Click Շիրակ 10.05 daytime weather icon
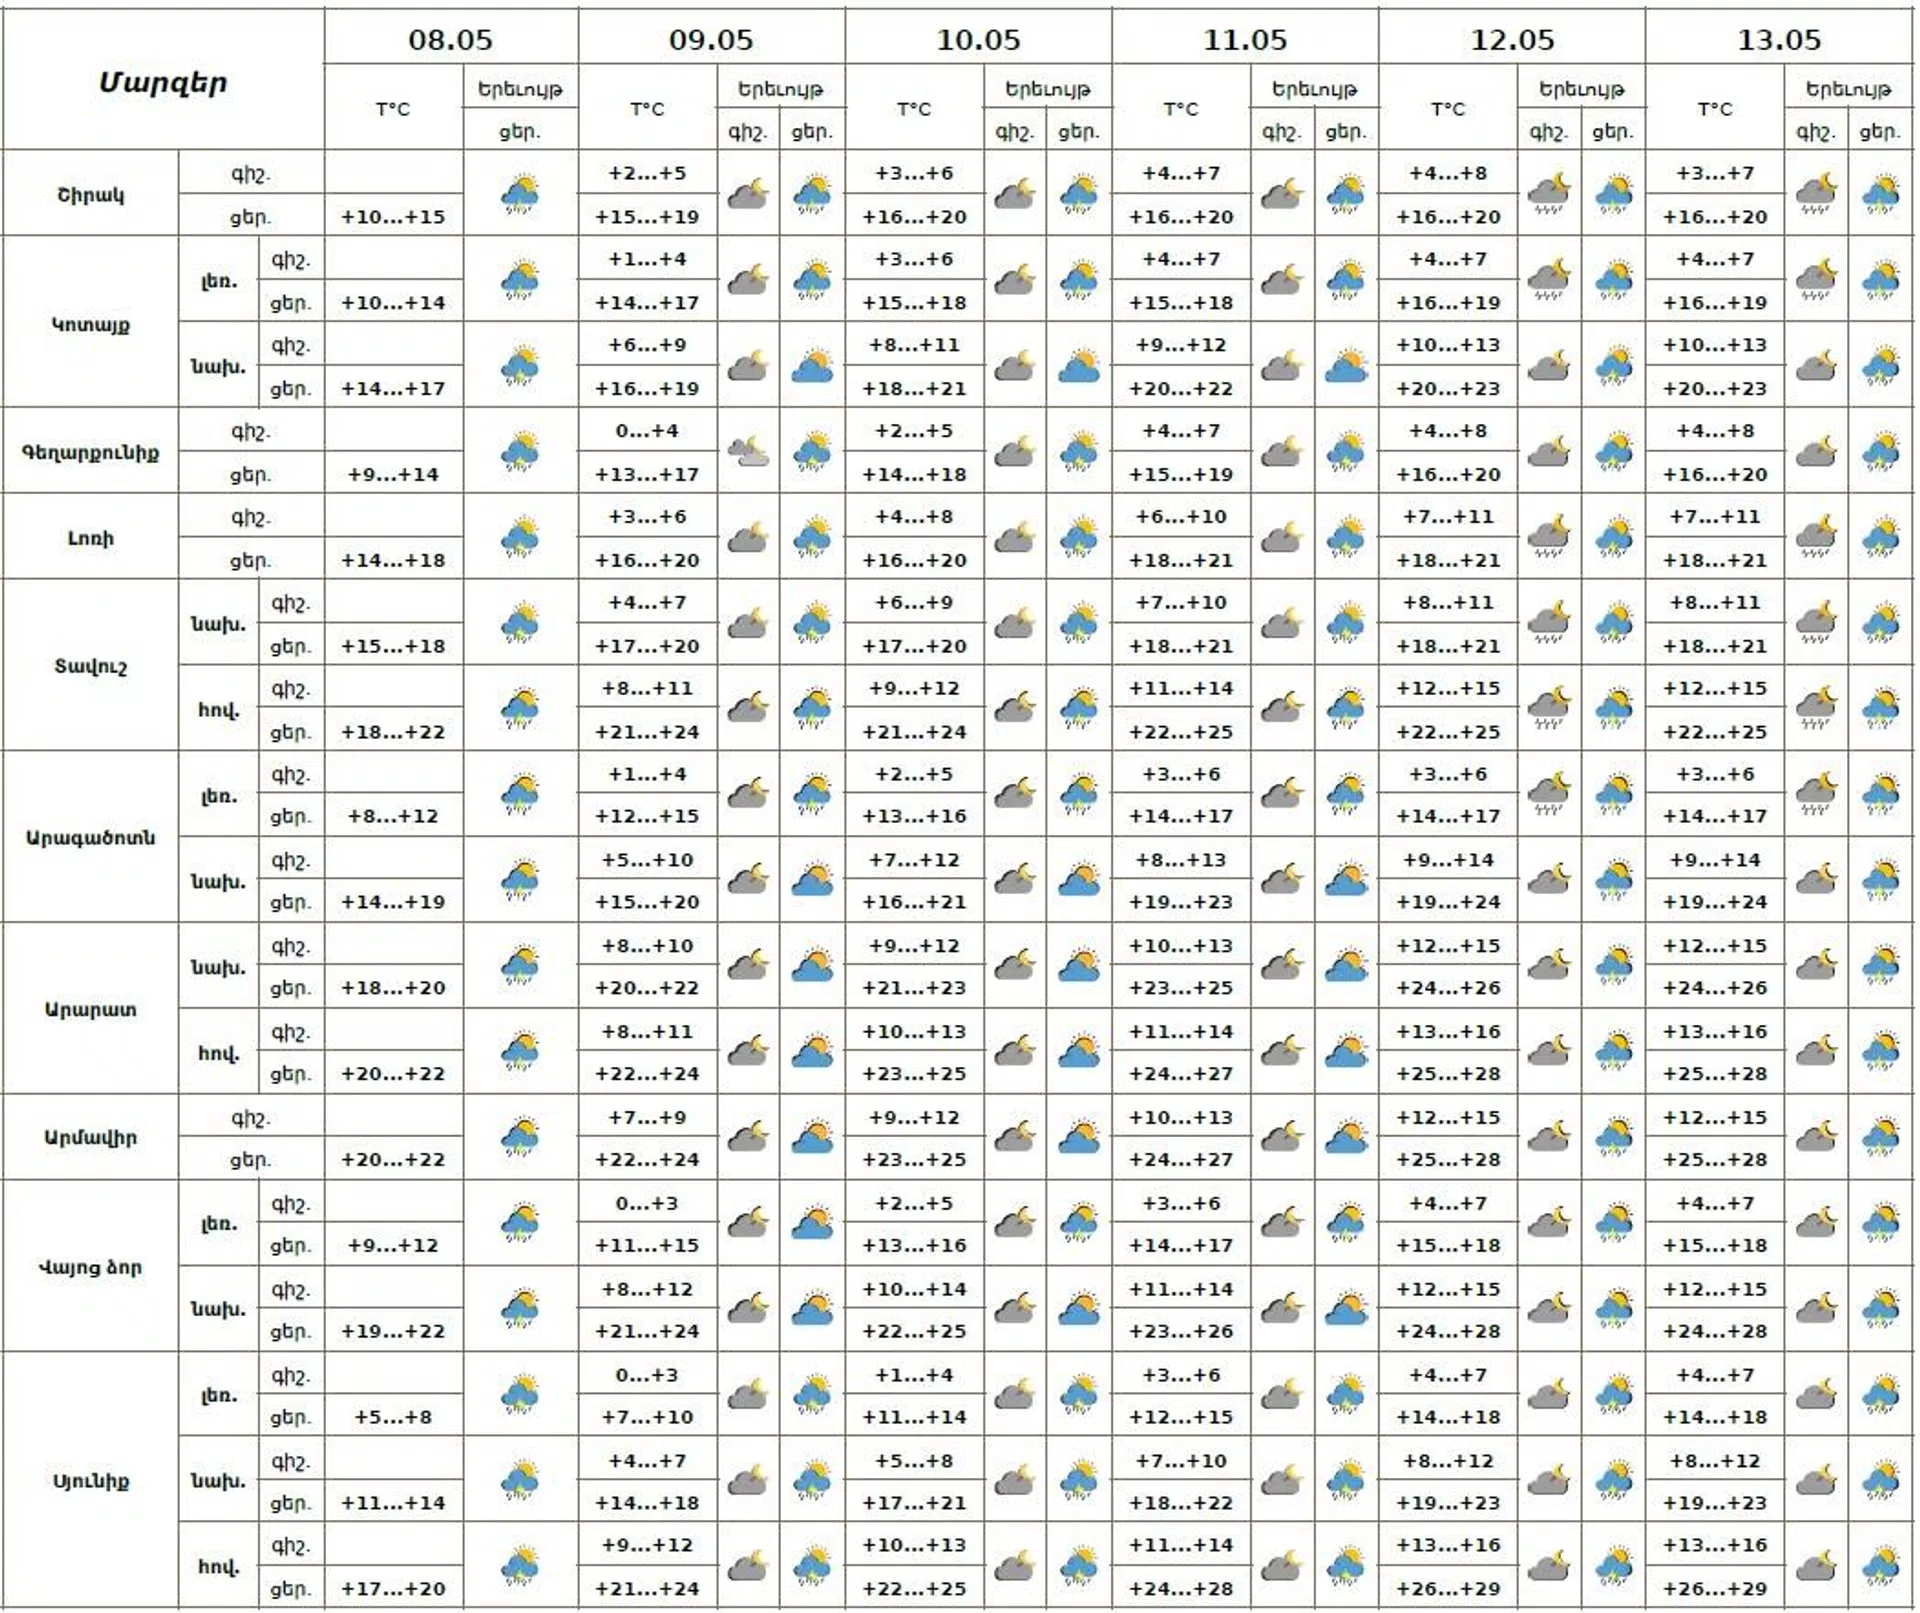This screenshot has height=1613, width=1920. click(1079, 194)
